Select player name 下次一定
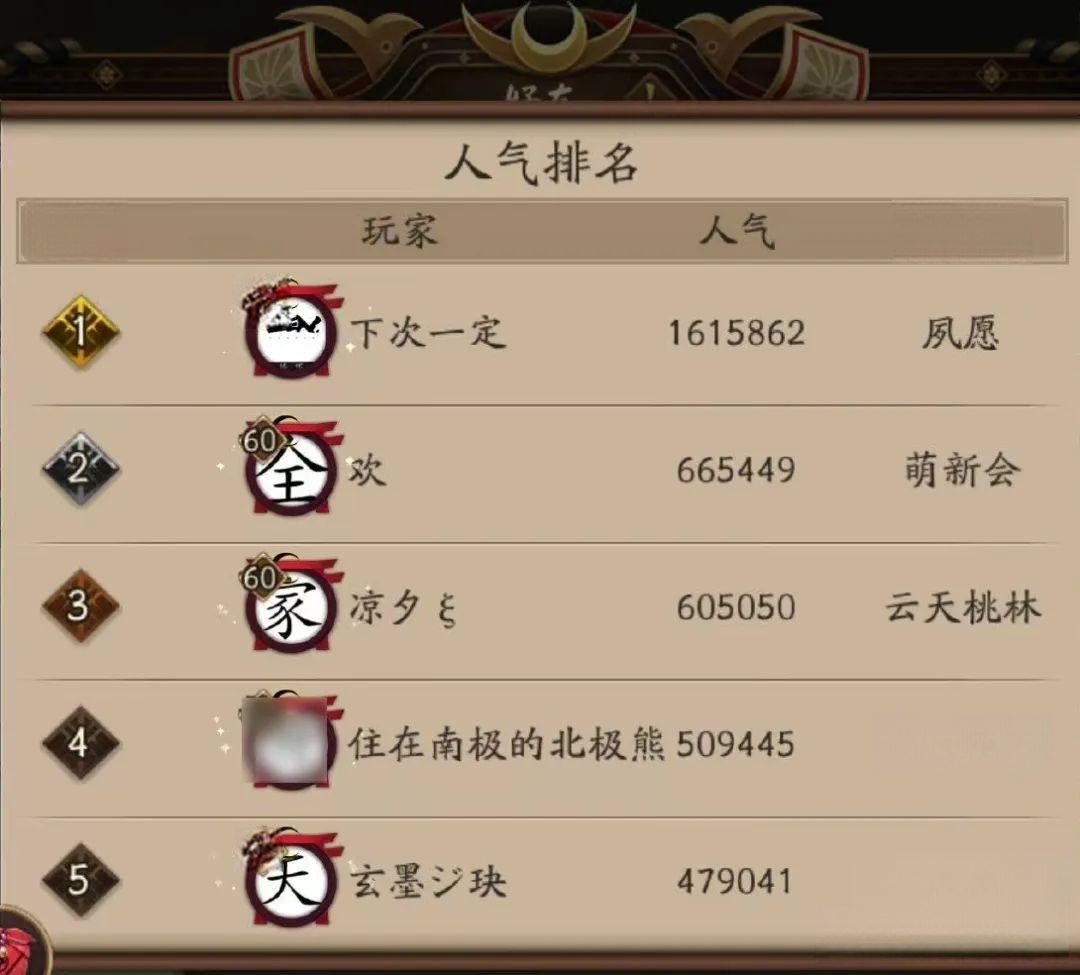 428,333
